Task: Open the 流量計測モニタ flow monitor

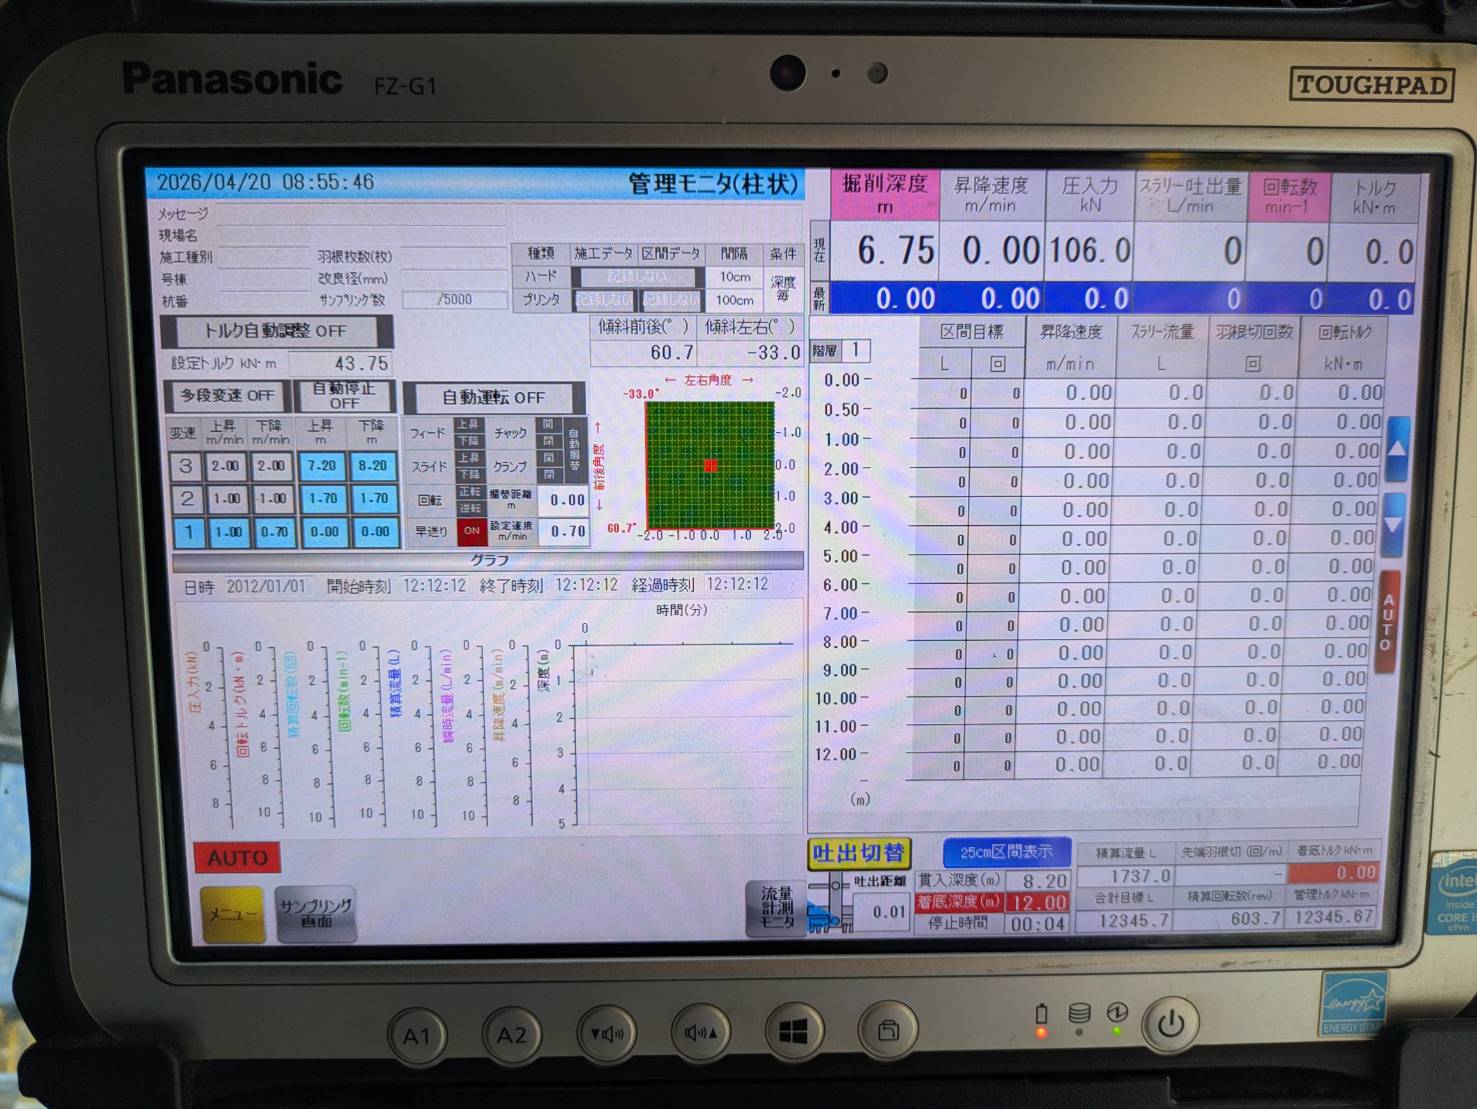Action: (x=776, y=908)
